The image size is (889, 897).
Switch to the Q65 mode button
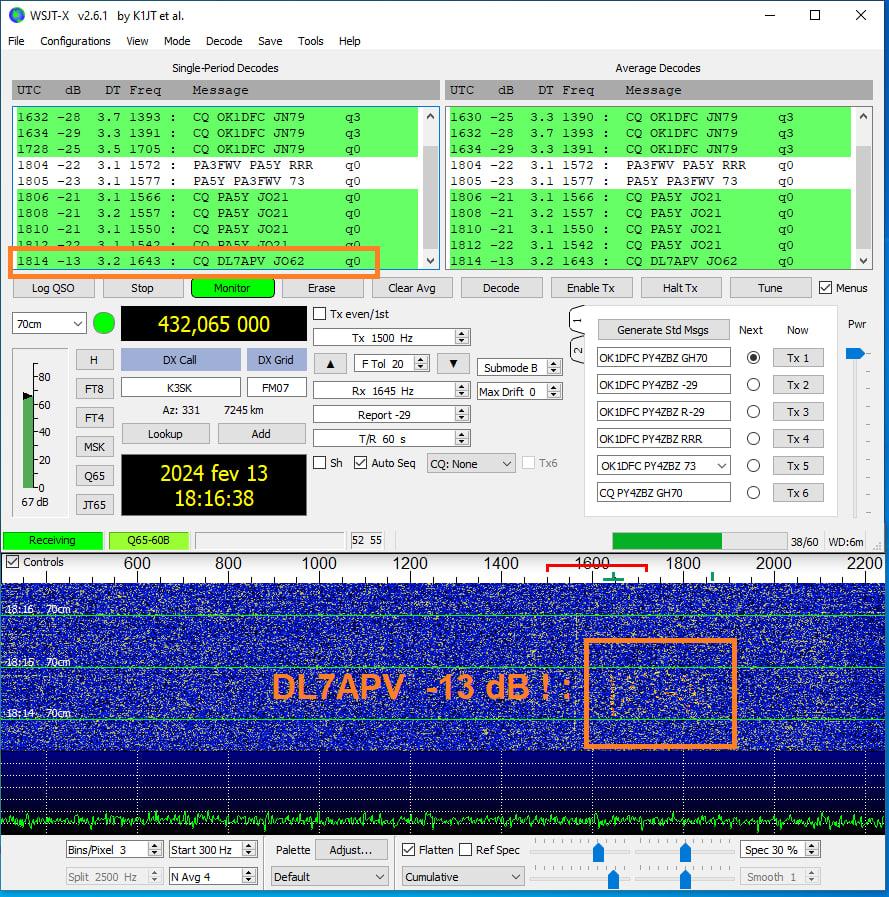pos(94,476)
